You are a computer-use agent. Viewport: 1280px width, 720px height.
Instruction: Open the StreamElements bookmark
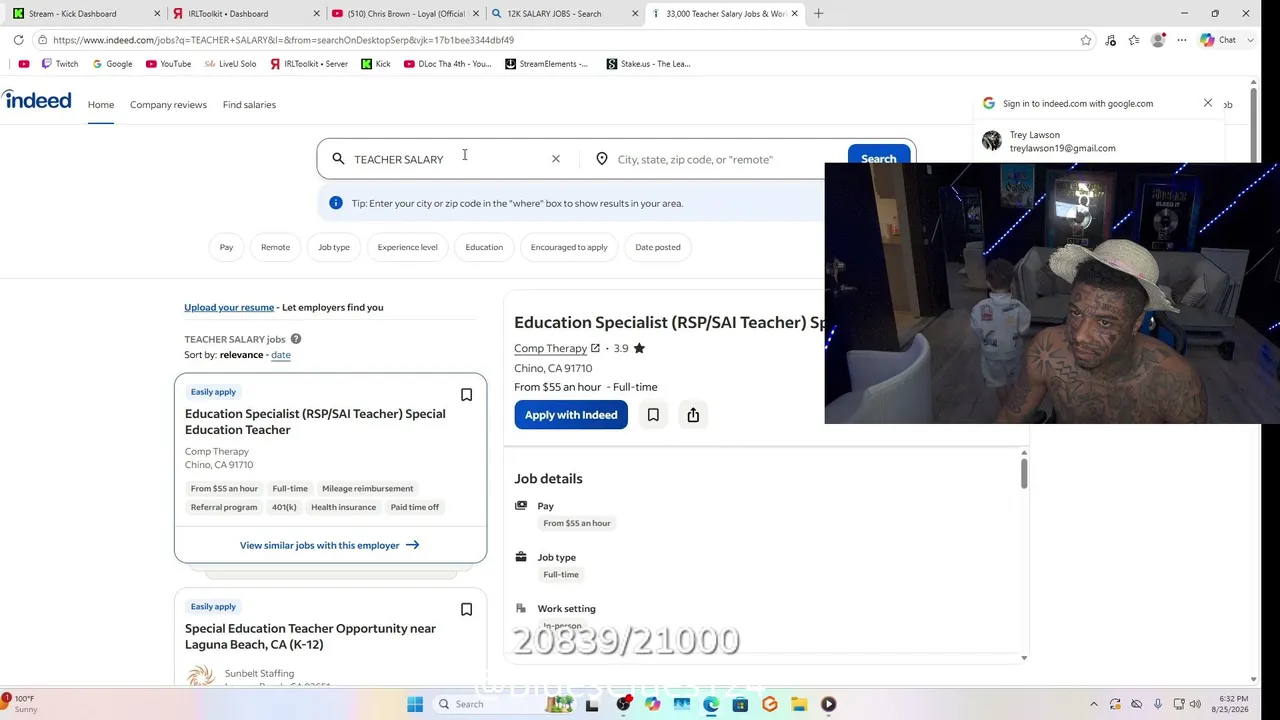click(546, 64)
